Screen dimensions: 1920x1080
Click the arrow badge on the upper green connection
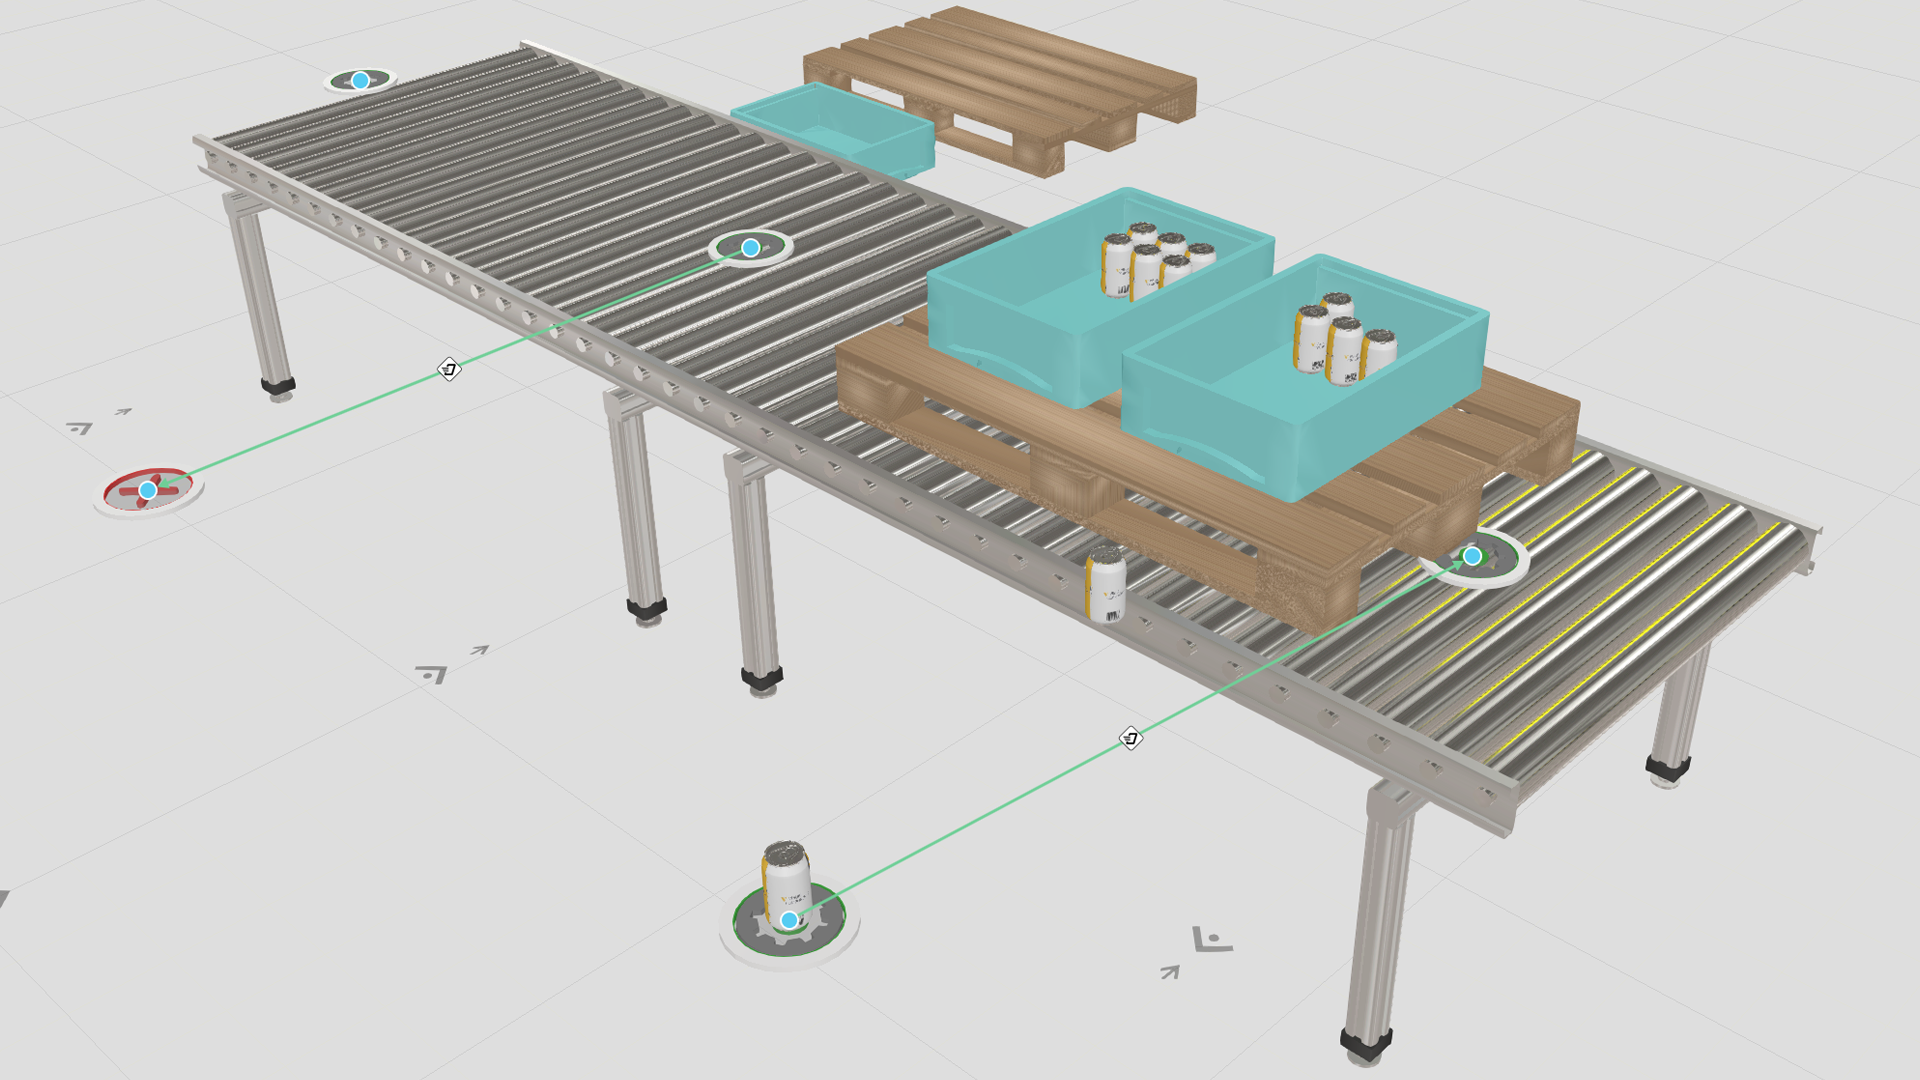tap(450, 370)
